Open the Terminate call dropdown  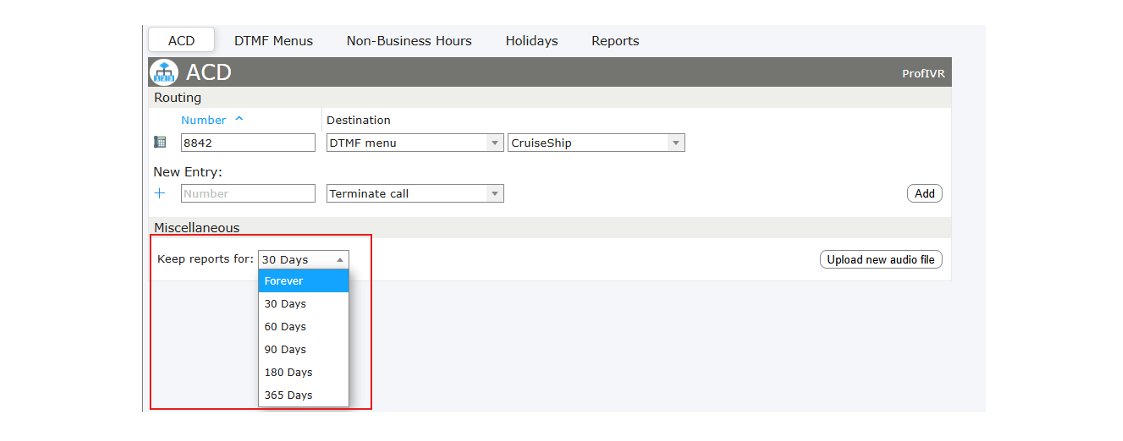click(415, 193)
